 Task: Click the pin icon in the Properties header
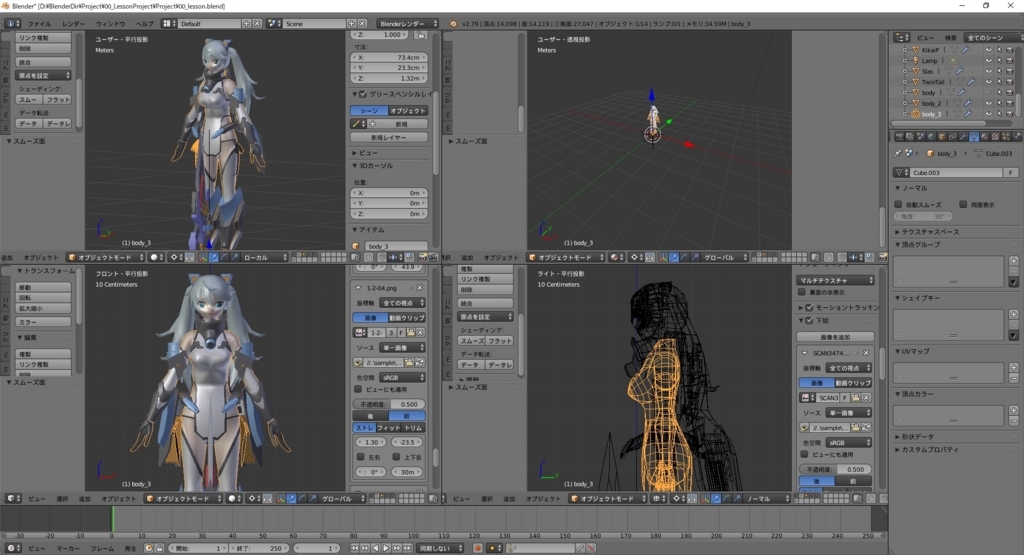tap(898, 153)
